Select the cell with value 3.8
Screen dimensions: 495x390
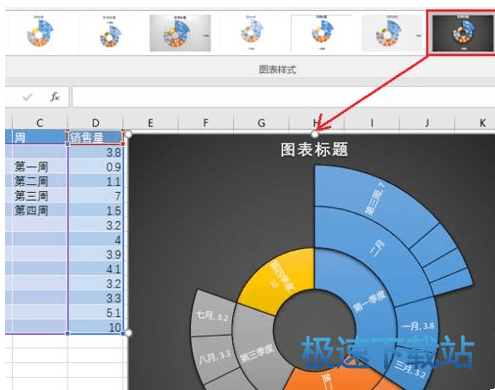click(96, 152)
